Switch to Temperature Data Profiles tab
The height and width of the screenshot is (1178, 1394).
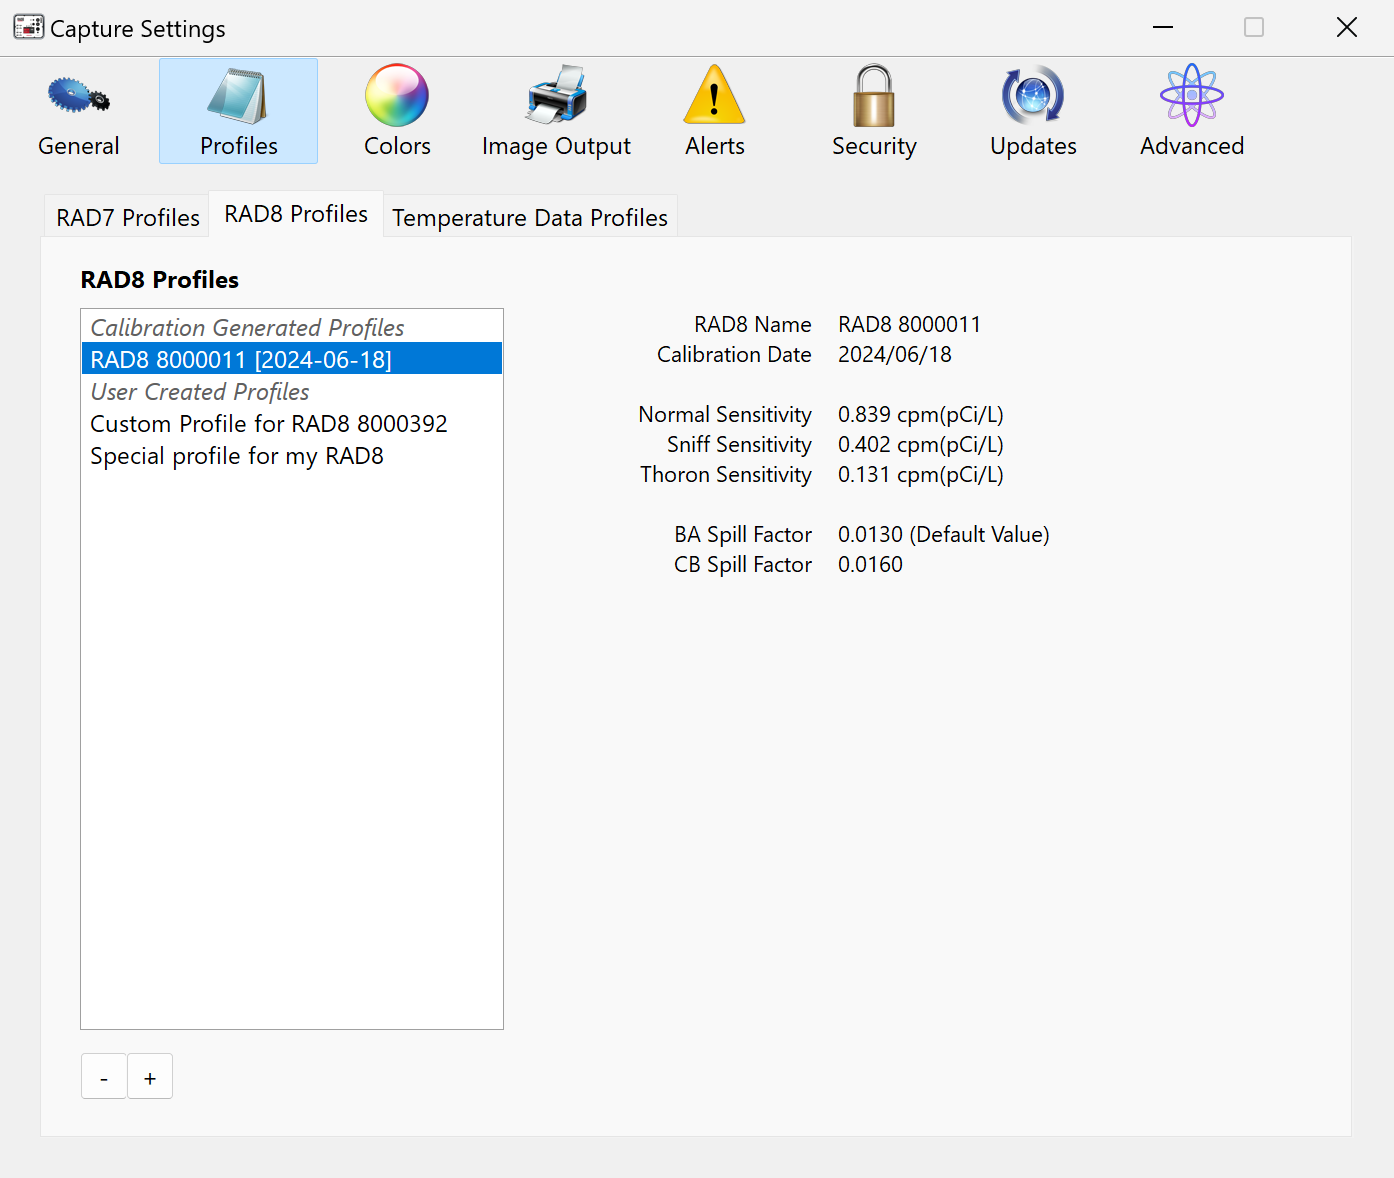point(530,218)
